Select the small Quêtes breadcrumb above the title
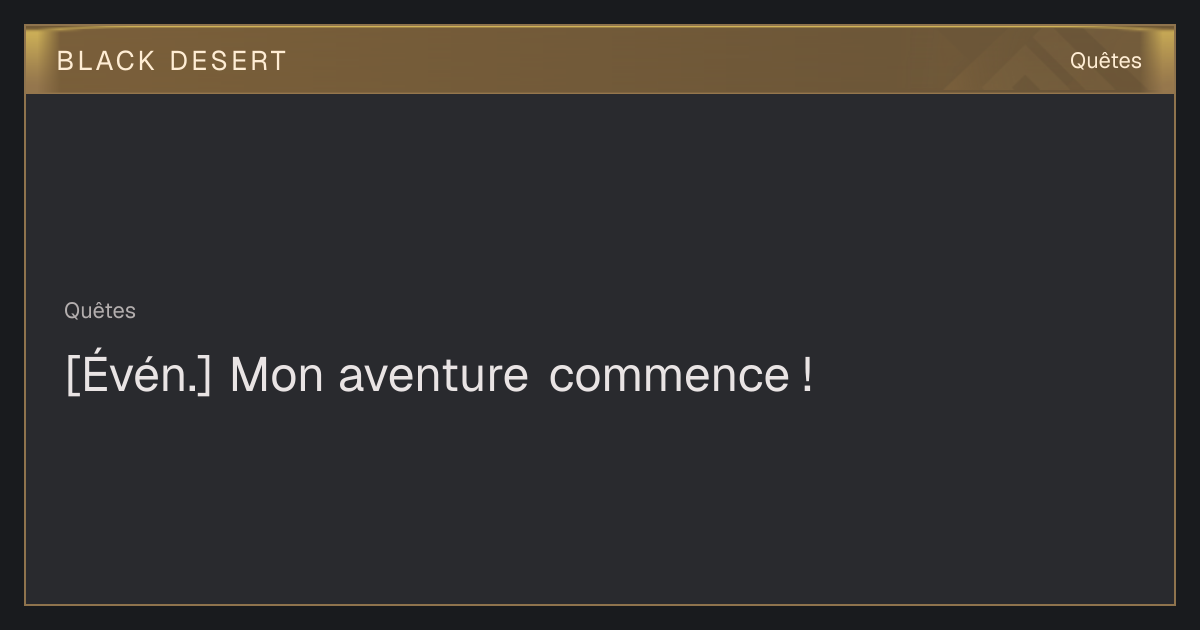This screenshot has width=1200, height=630. click(100, 311)
